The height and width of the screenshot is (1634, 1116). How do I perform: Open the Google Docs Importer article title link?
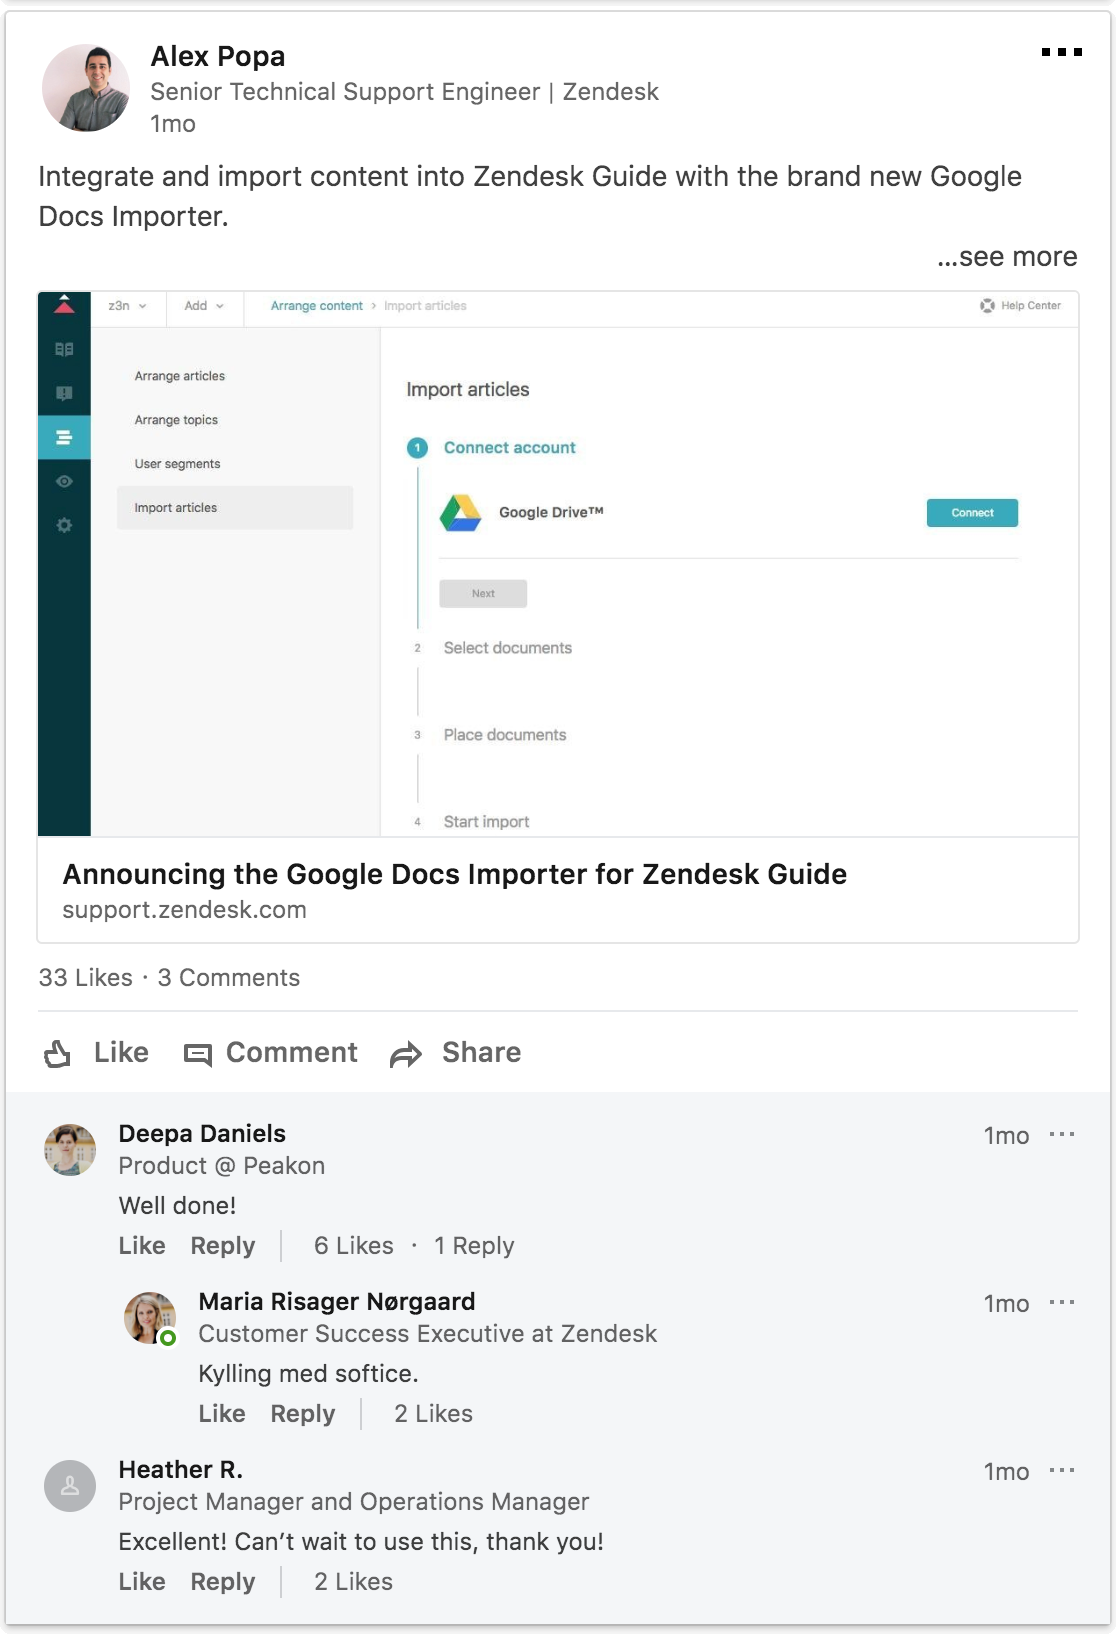click(455, 874)
